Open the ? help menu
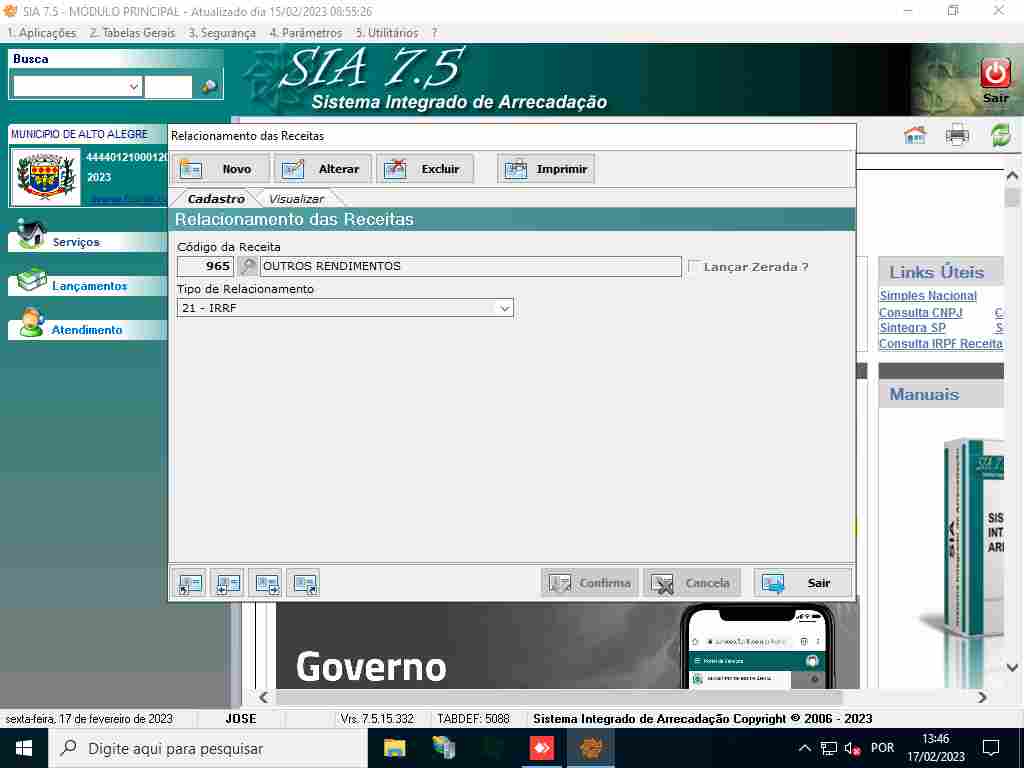 [434, 33]
